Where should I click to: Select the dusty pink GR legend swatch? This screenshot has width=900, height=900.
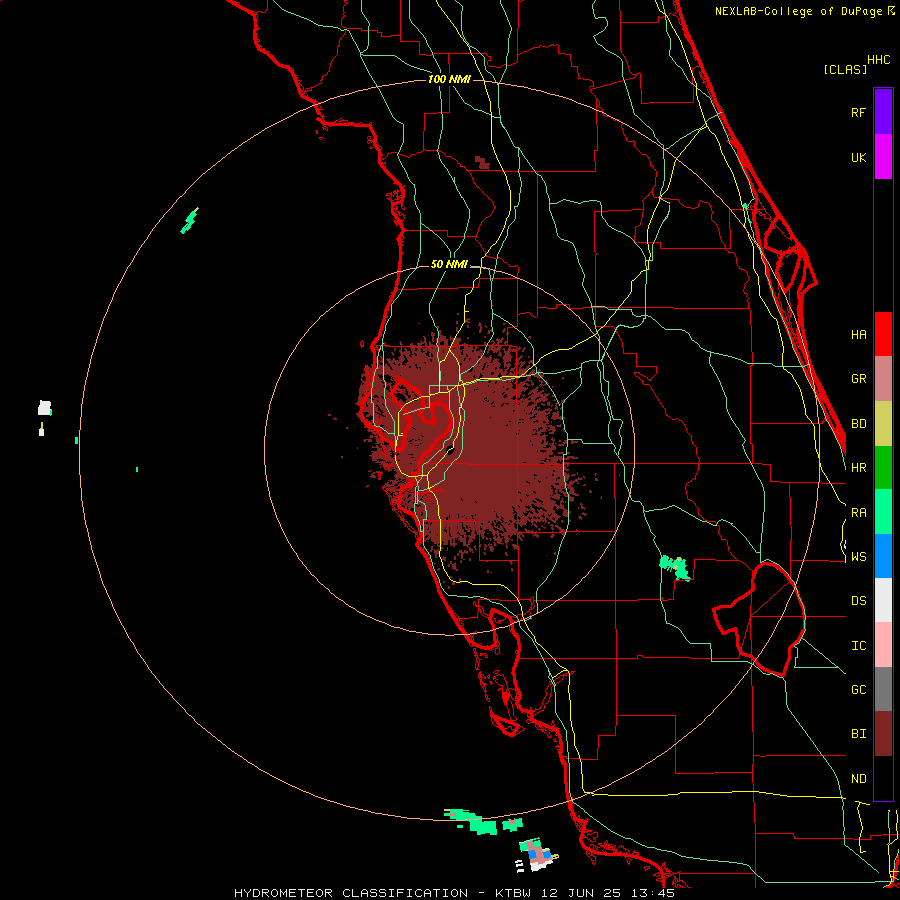[x=883, y=379]
